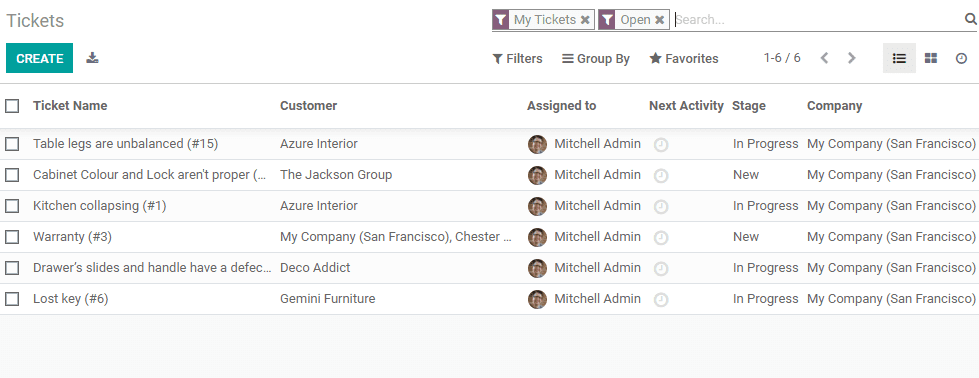This screenshot has width=979, height=378.
Task: Sort by the Stage column header
Action: (x=749, y=106)
